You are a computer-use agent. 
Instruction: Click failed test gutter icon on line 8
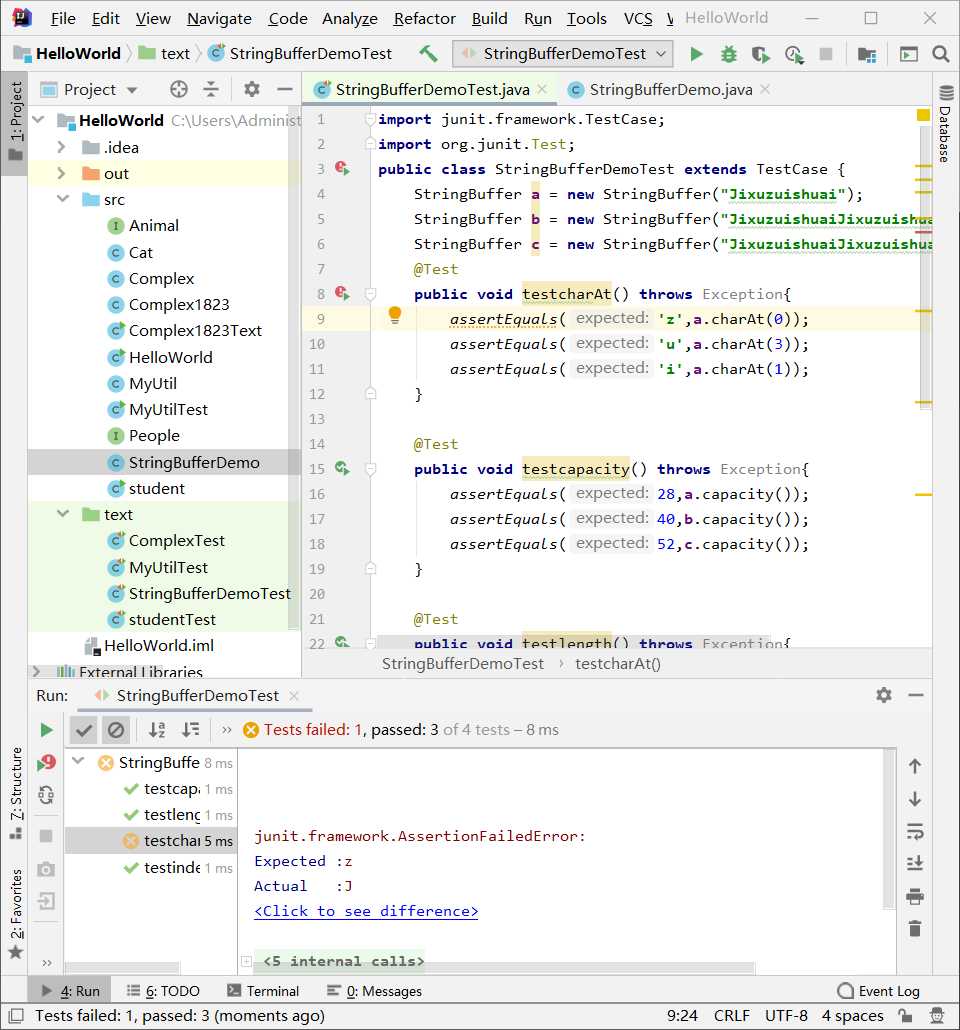pos(342,293)
